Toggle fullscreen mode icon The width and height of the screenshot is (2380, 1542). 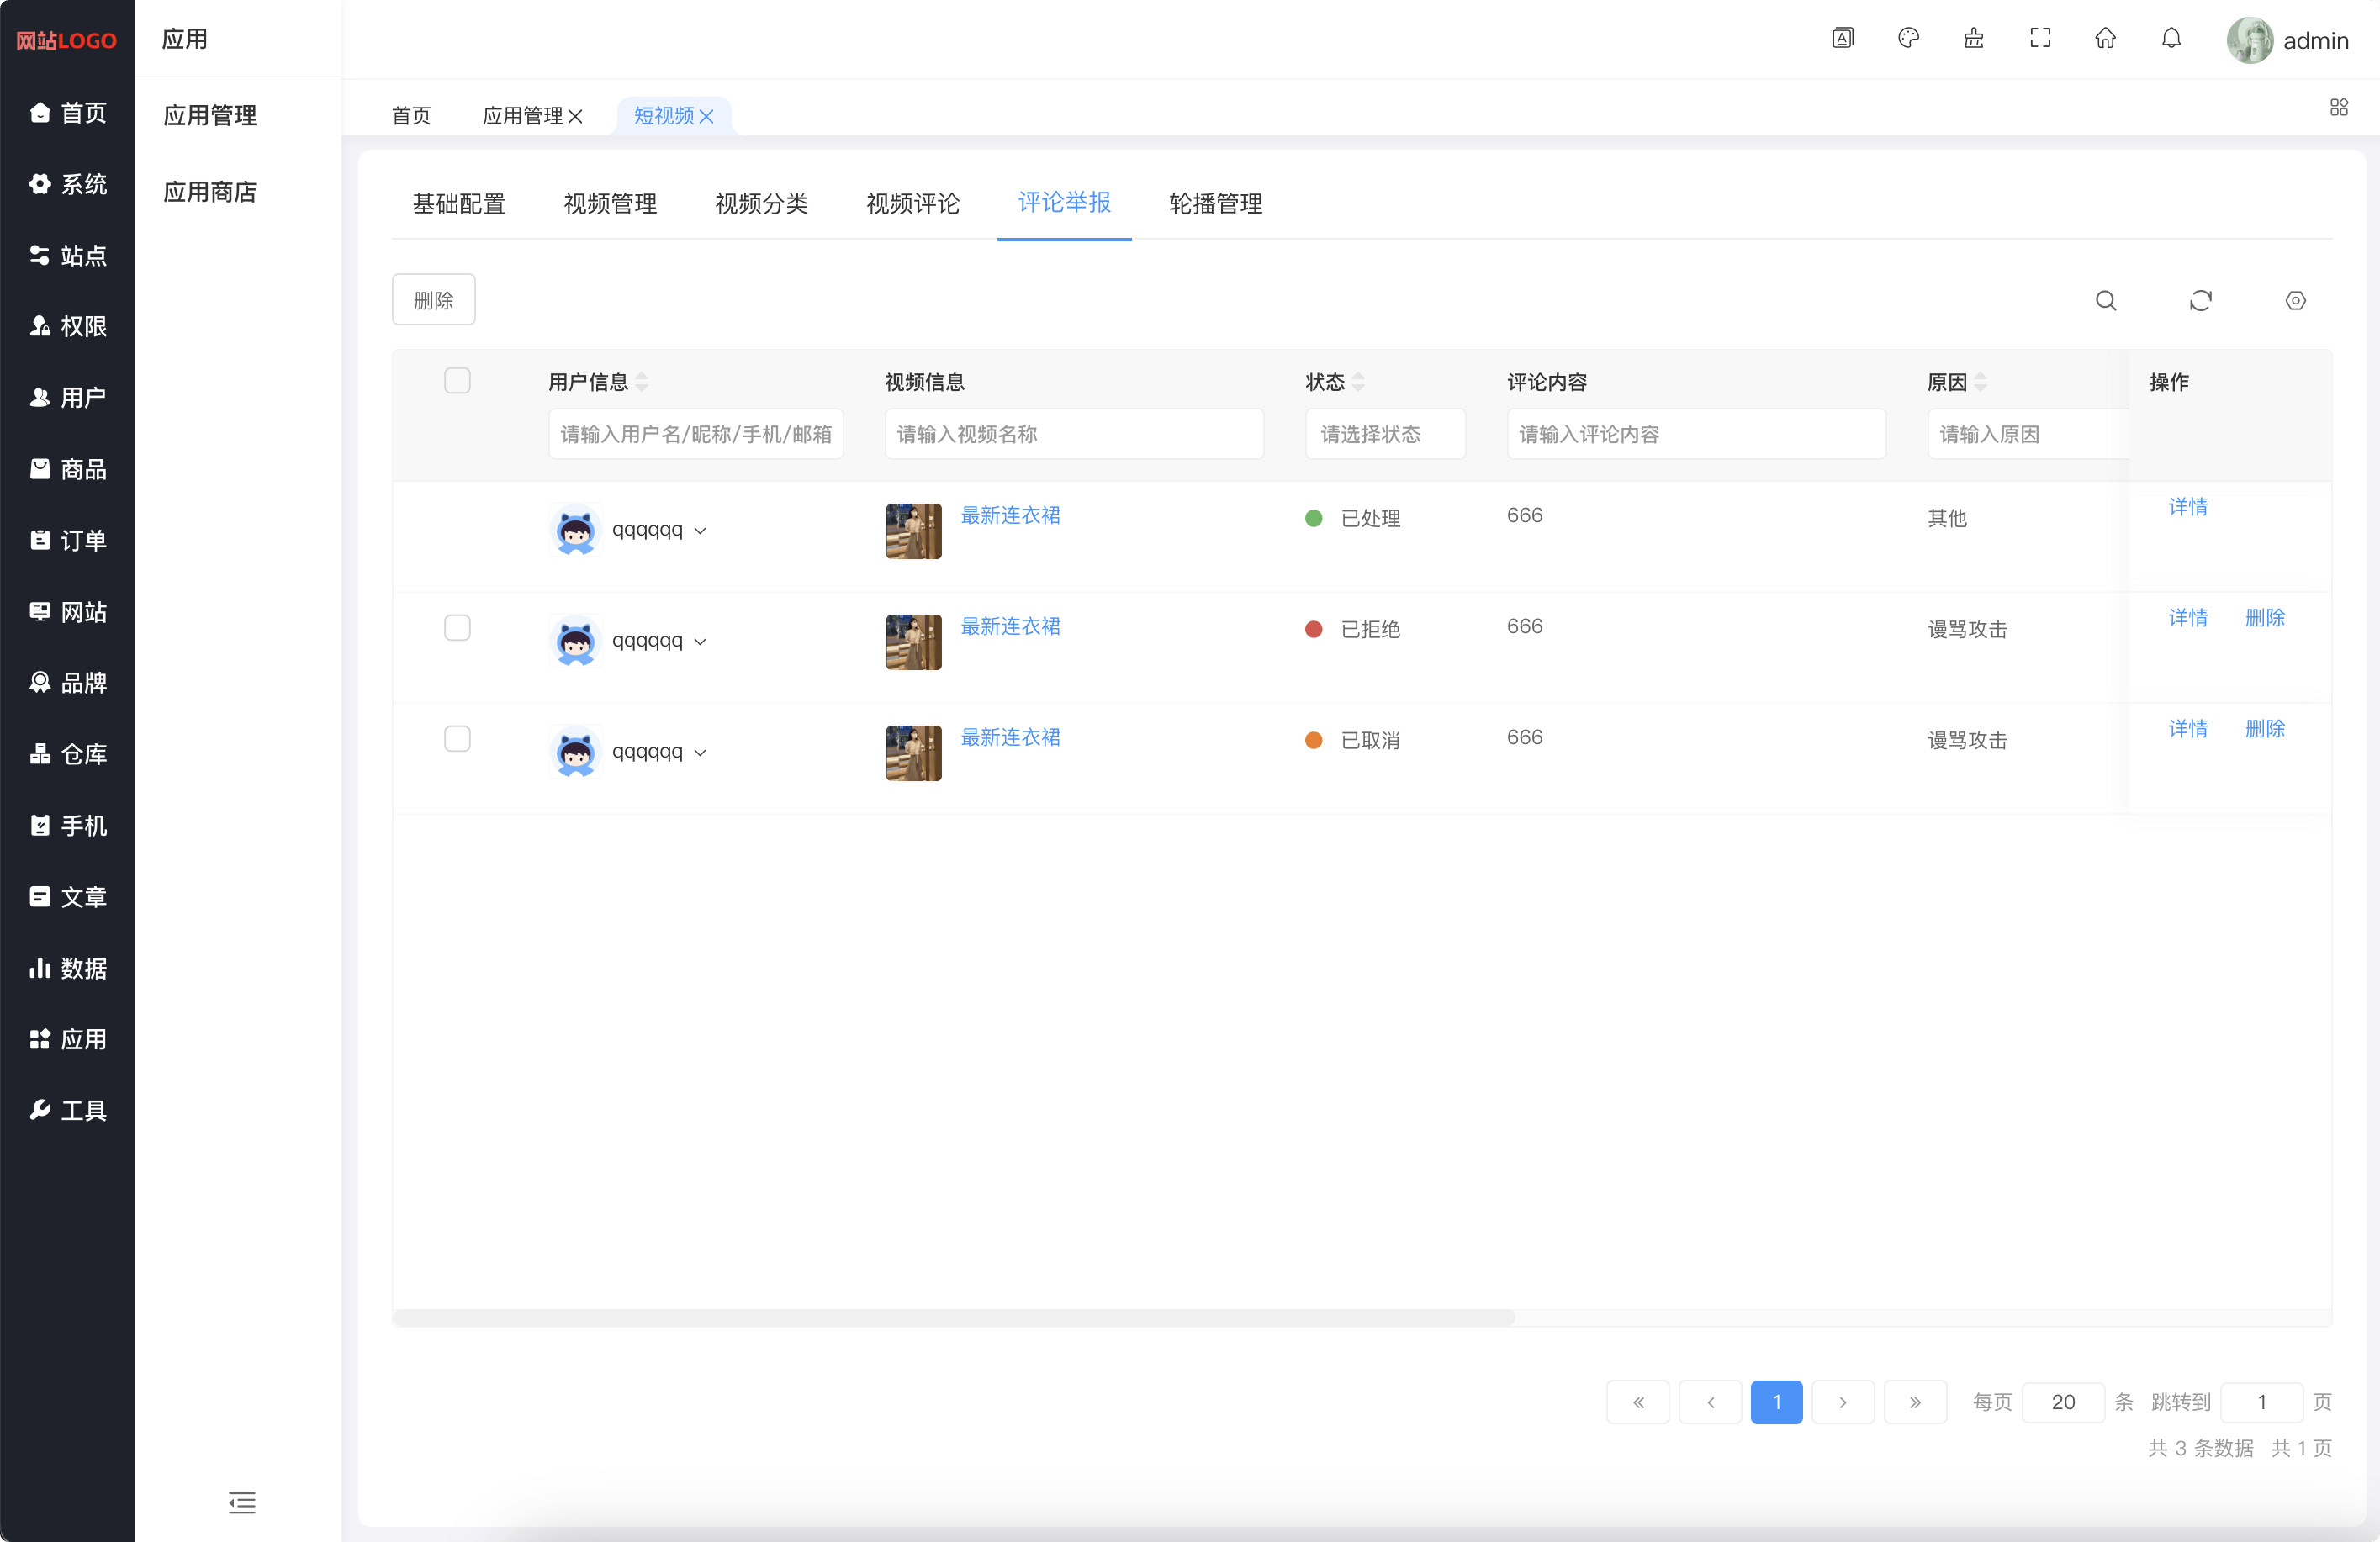point(2040,38)
